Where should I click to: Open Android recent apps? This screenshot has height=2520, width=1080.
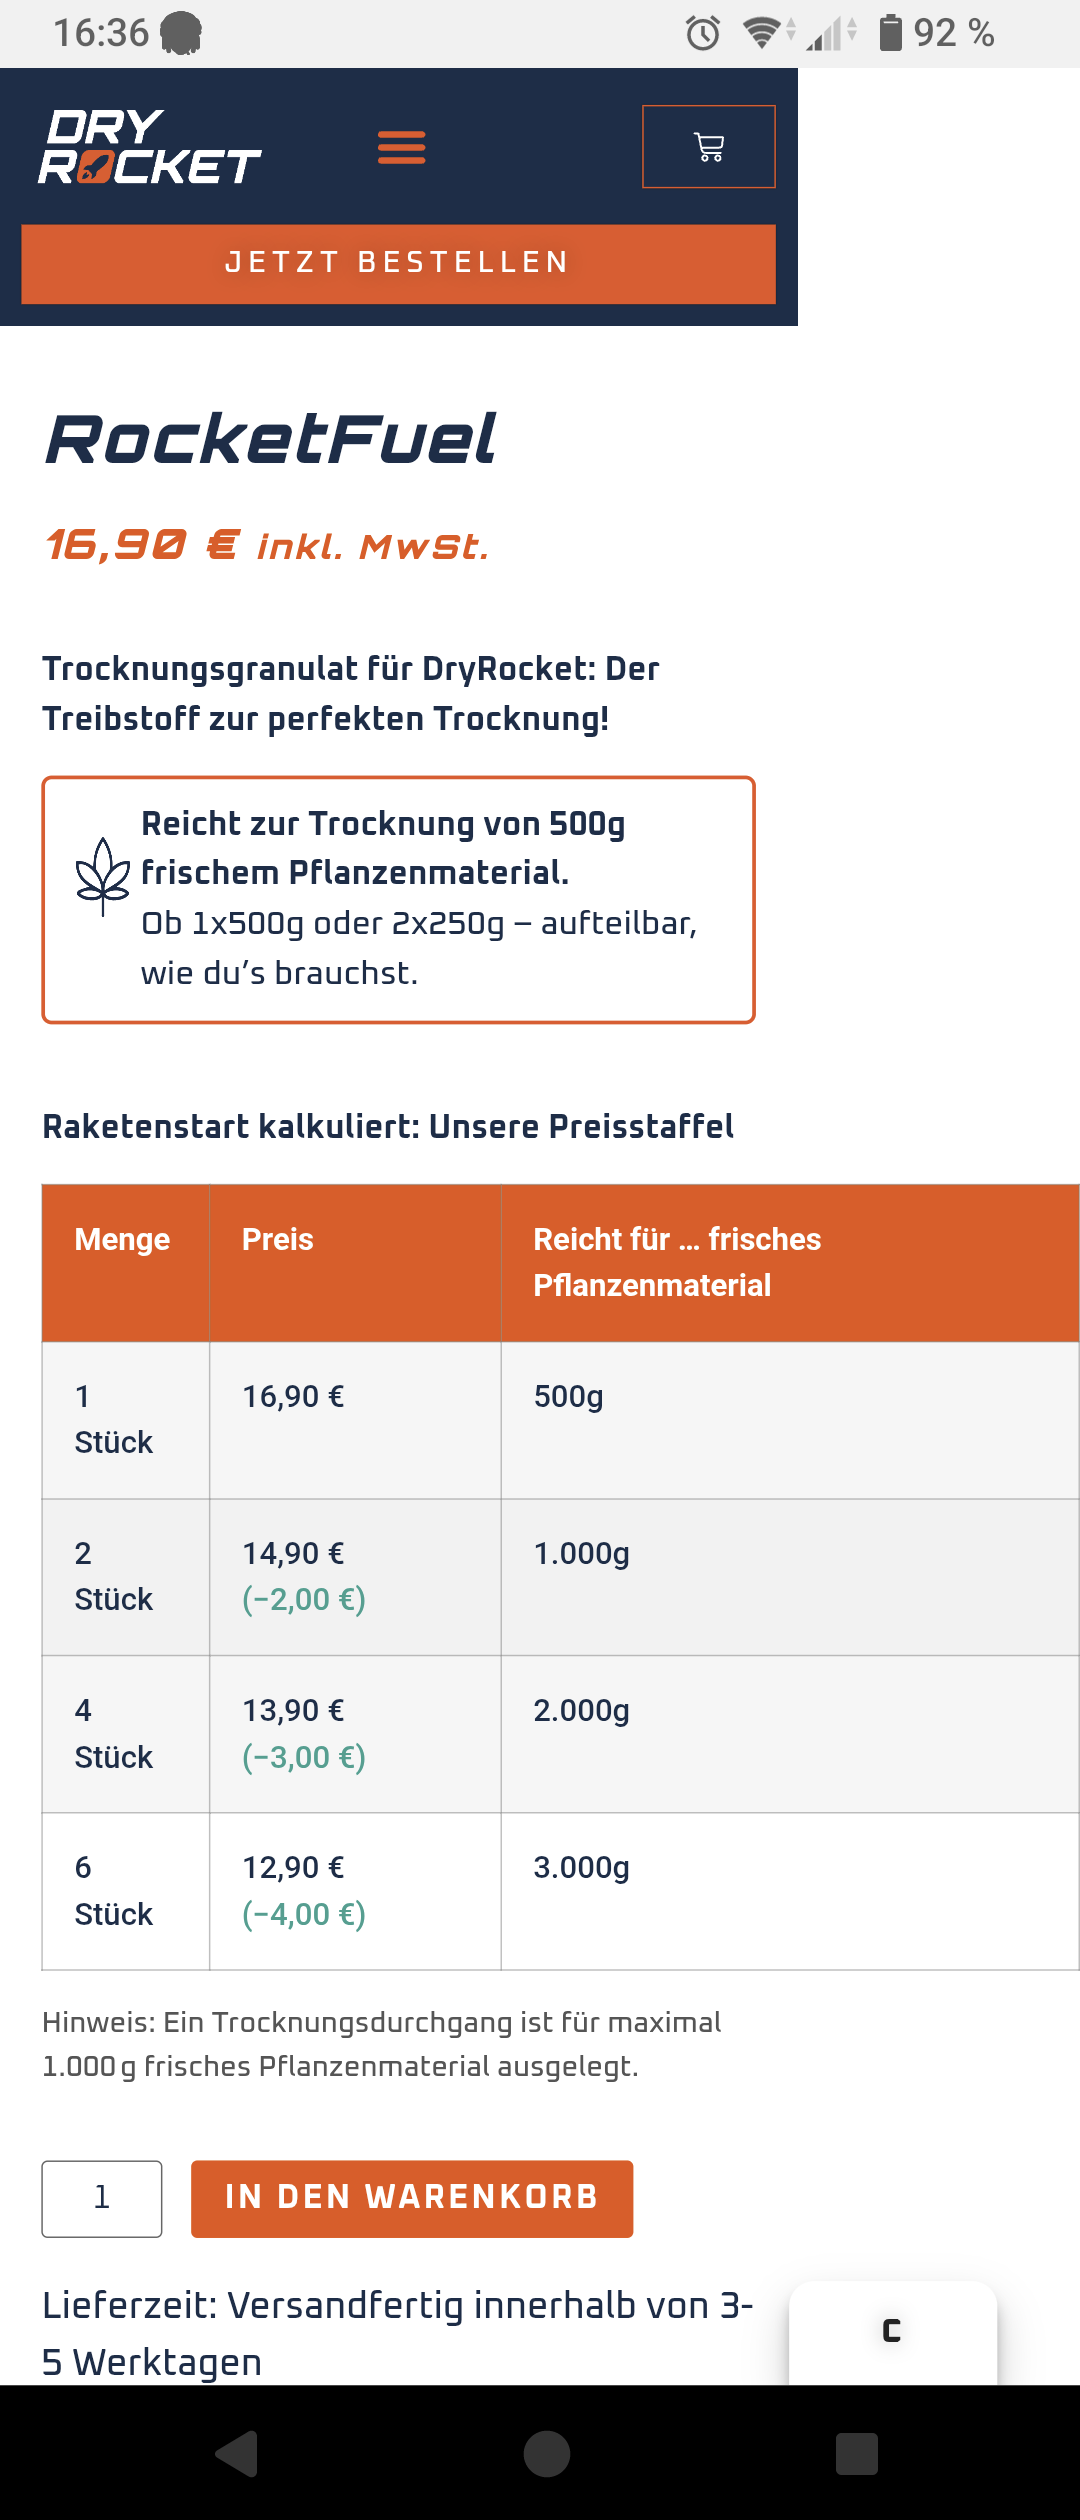click(856, 2453)
